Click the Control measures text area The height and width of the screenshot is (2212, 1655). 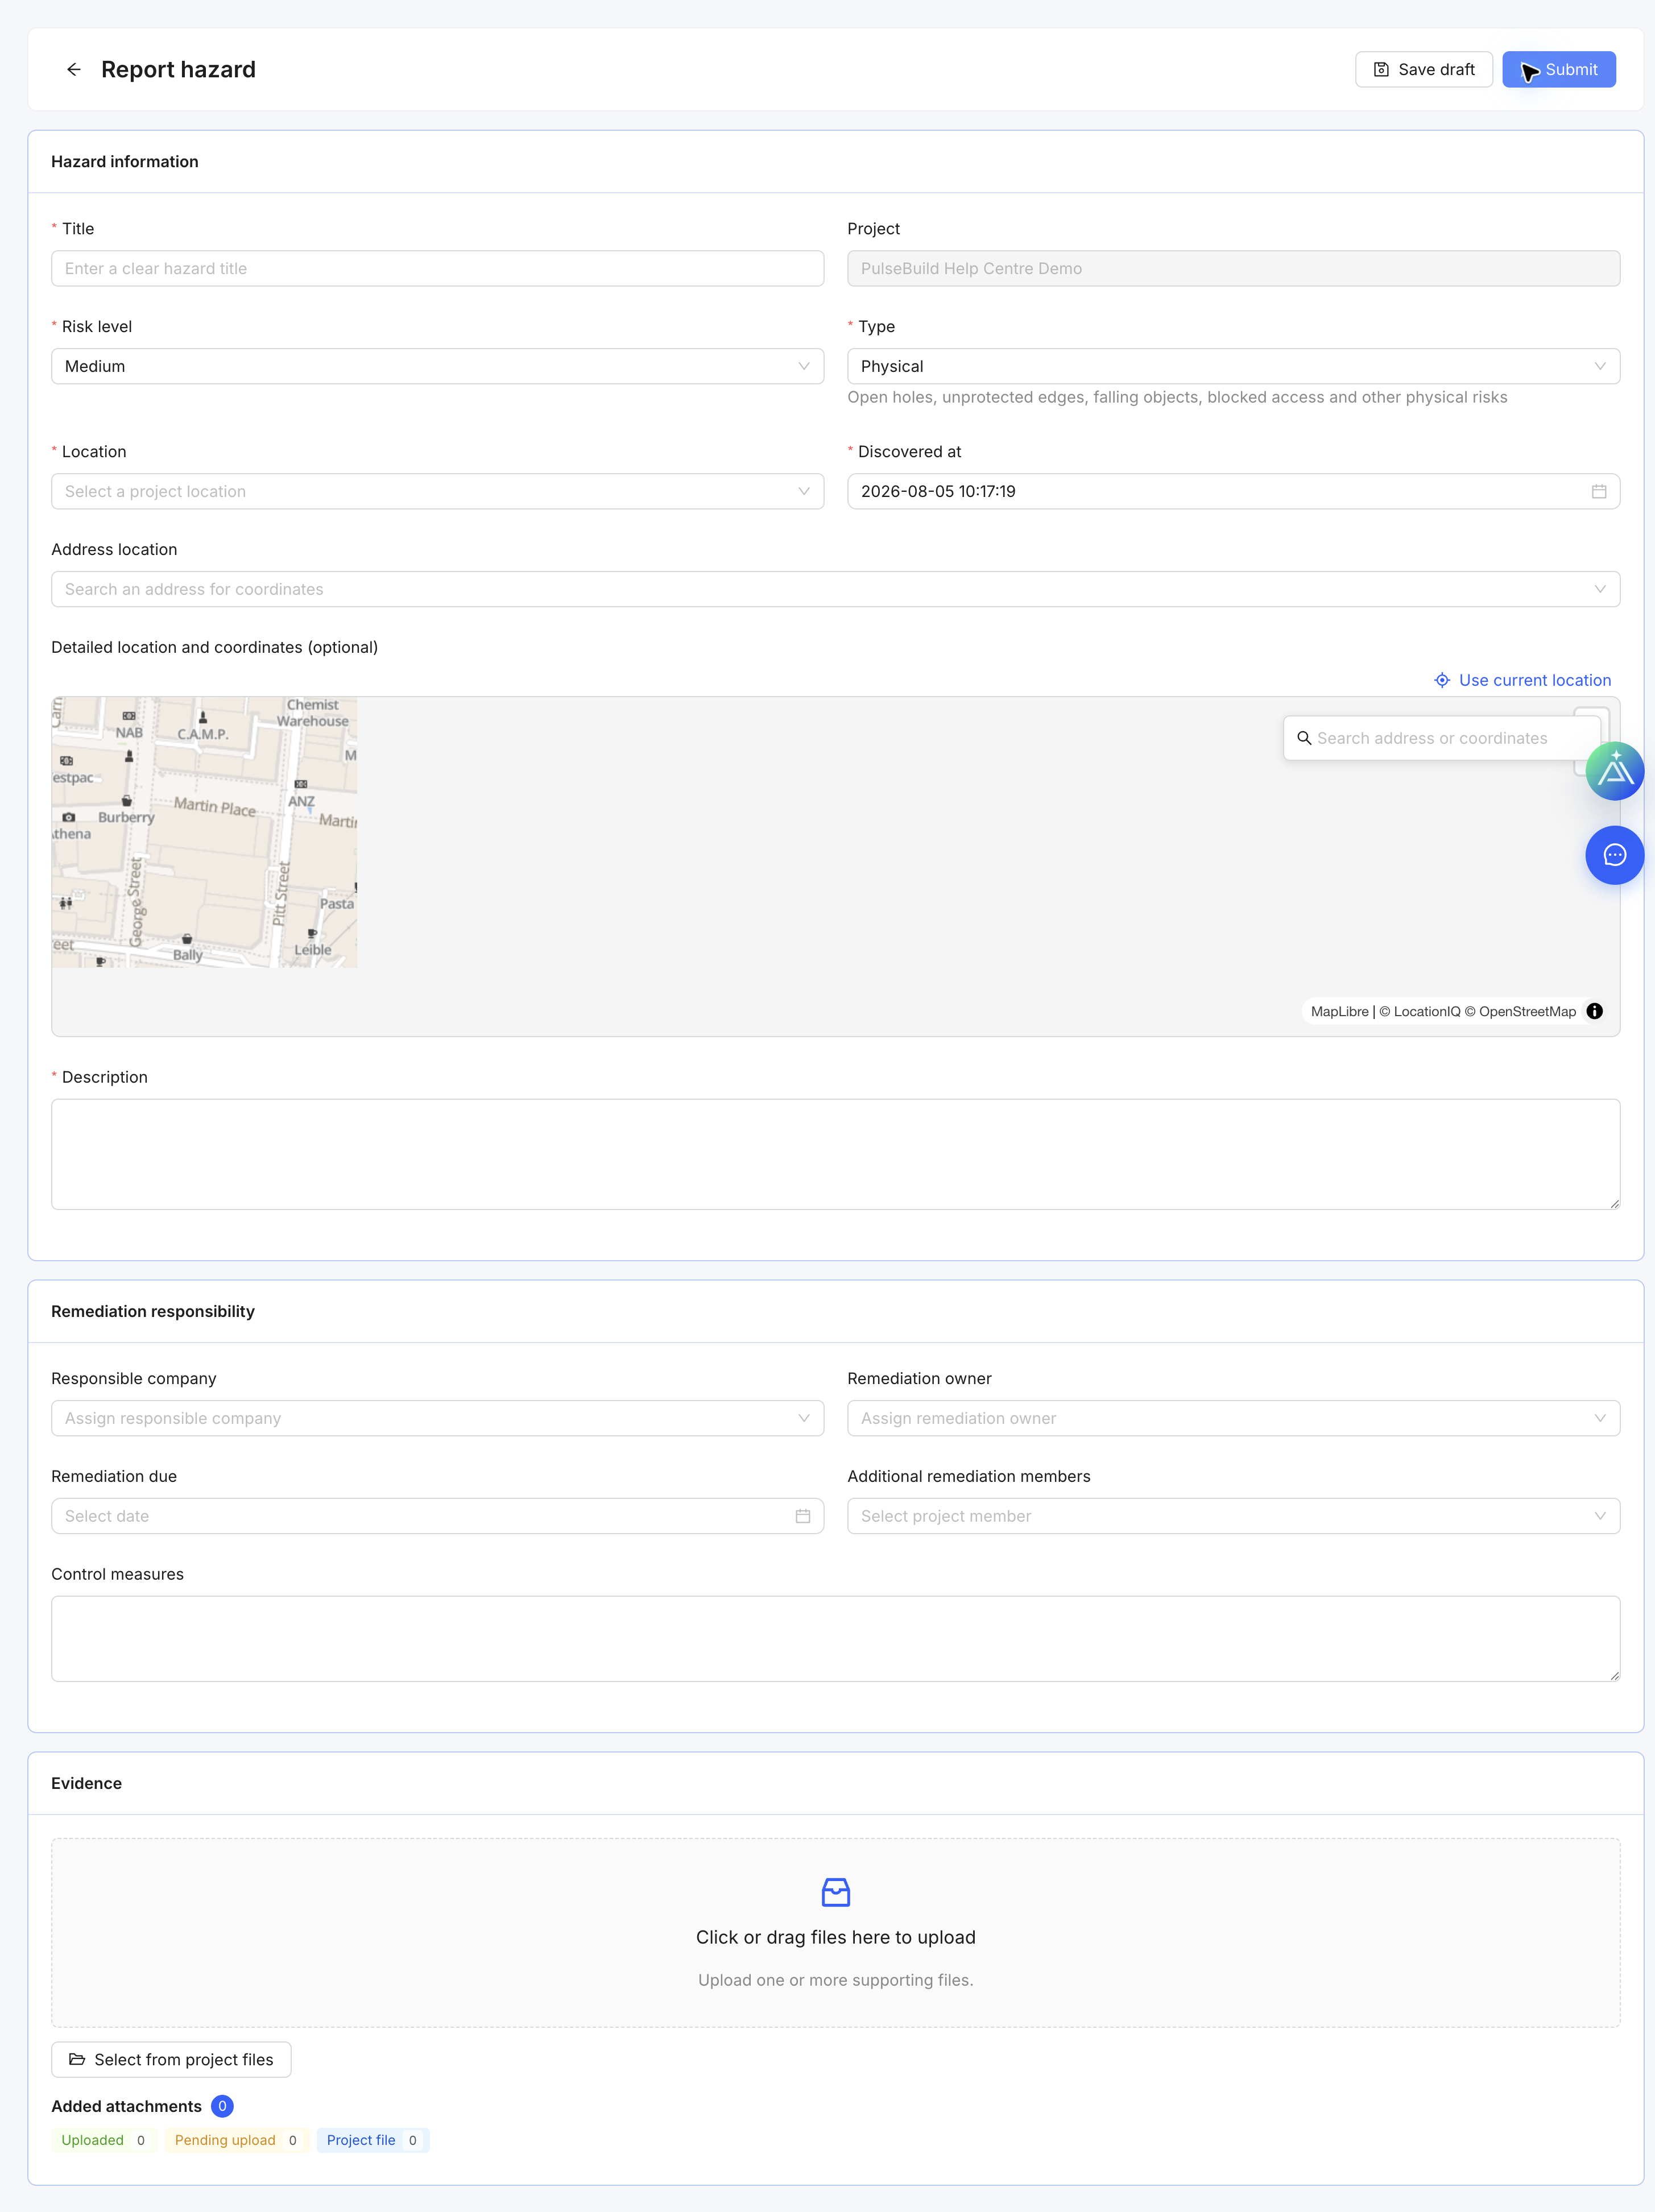(x=835, y=1638)
